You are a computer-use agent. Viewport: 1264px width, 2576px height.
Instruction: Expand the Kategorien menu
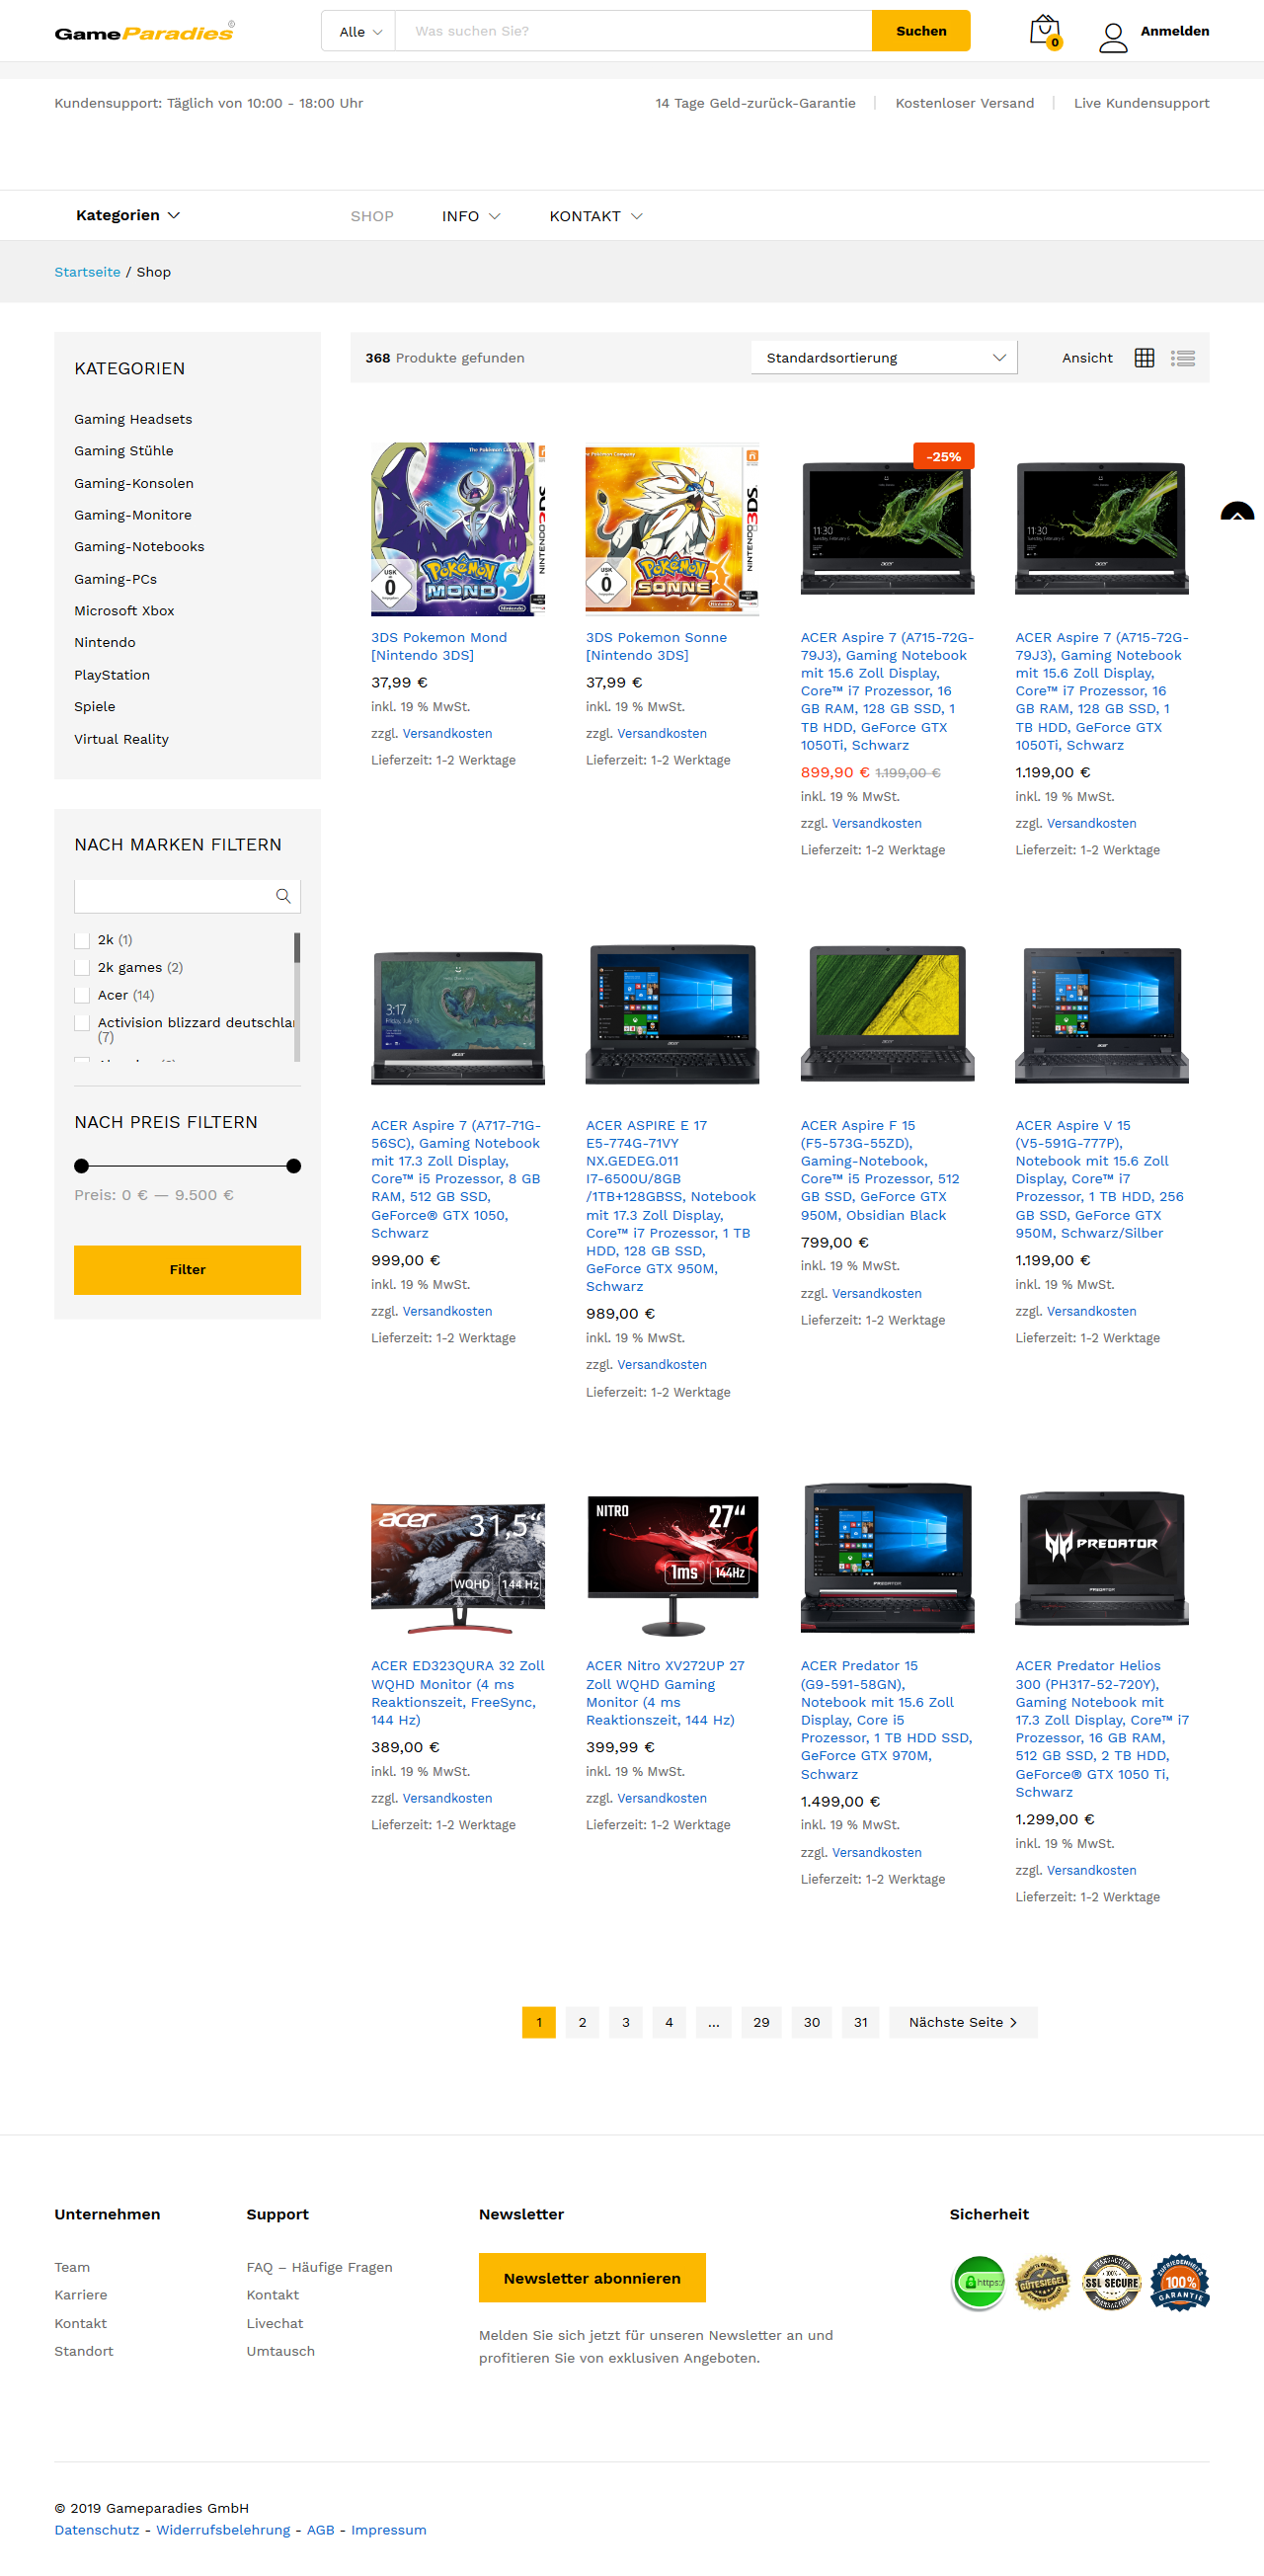pos(128,215)
